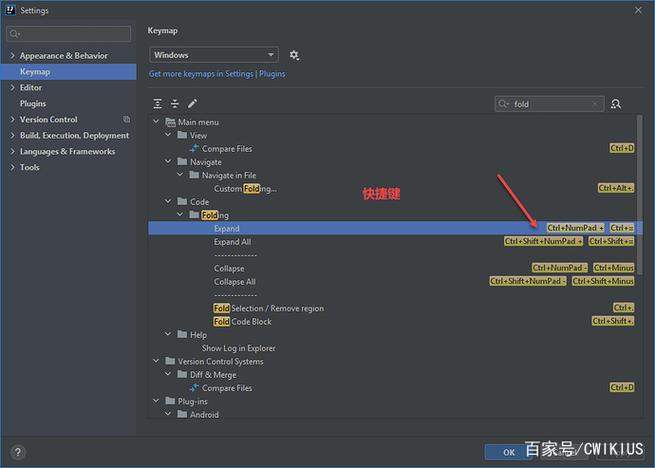Viewport: 655px width, 468px height.
Task: Click the Ctrl+Alt+. shortcut badge
Action: tap(616, 188)
